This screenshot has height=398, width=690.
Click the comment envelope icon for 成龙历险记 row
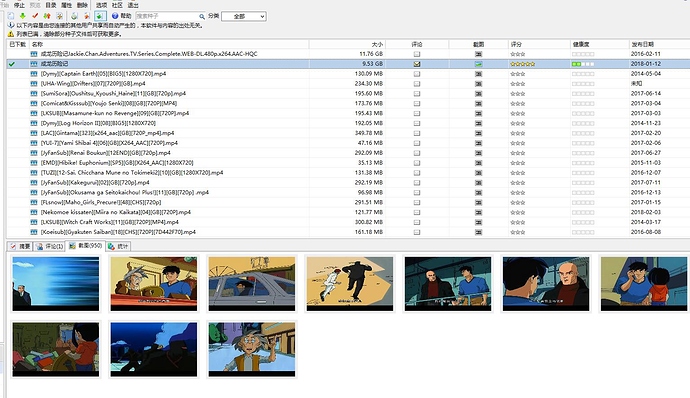click(x=417, y=64)
